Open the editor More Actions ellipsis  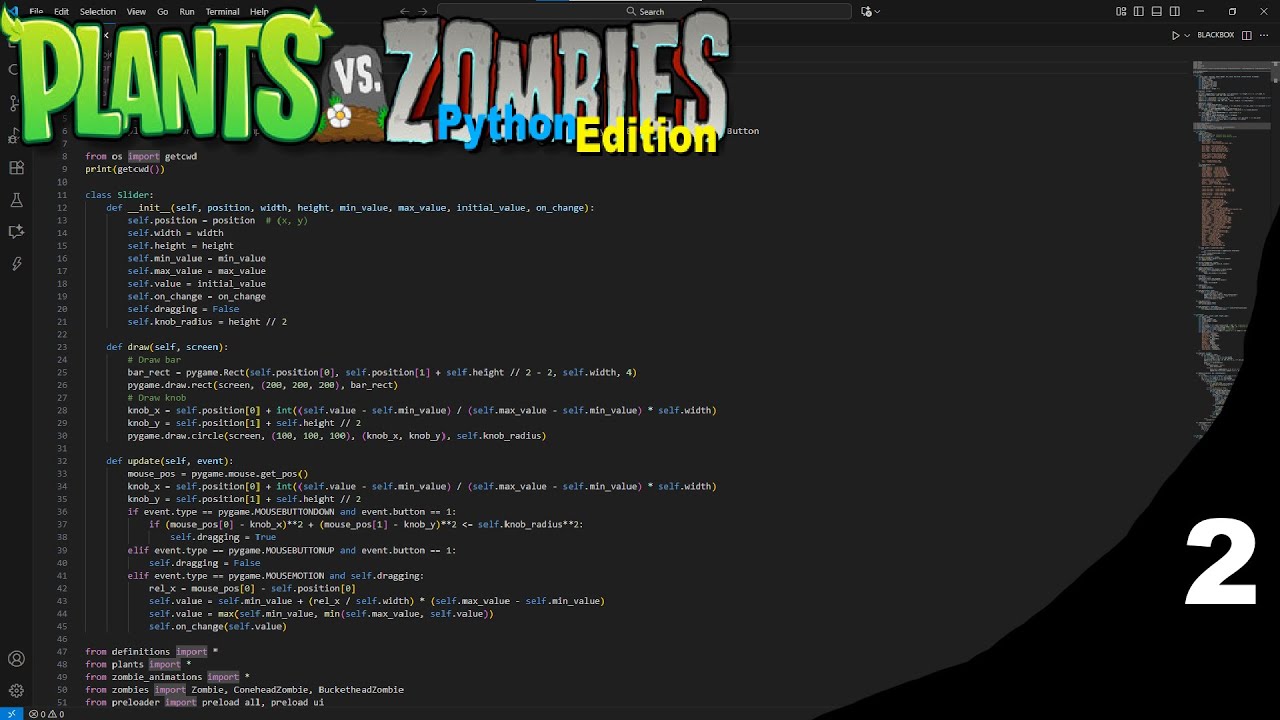coord(1263,35)
